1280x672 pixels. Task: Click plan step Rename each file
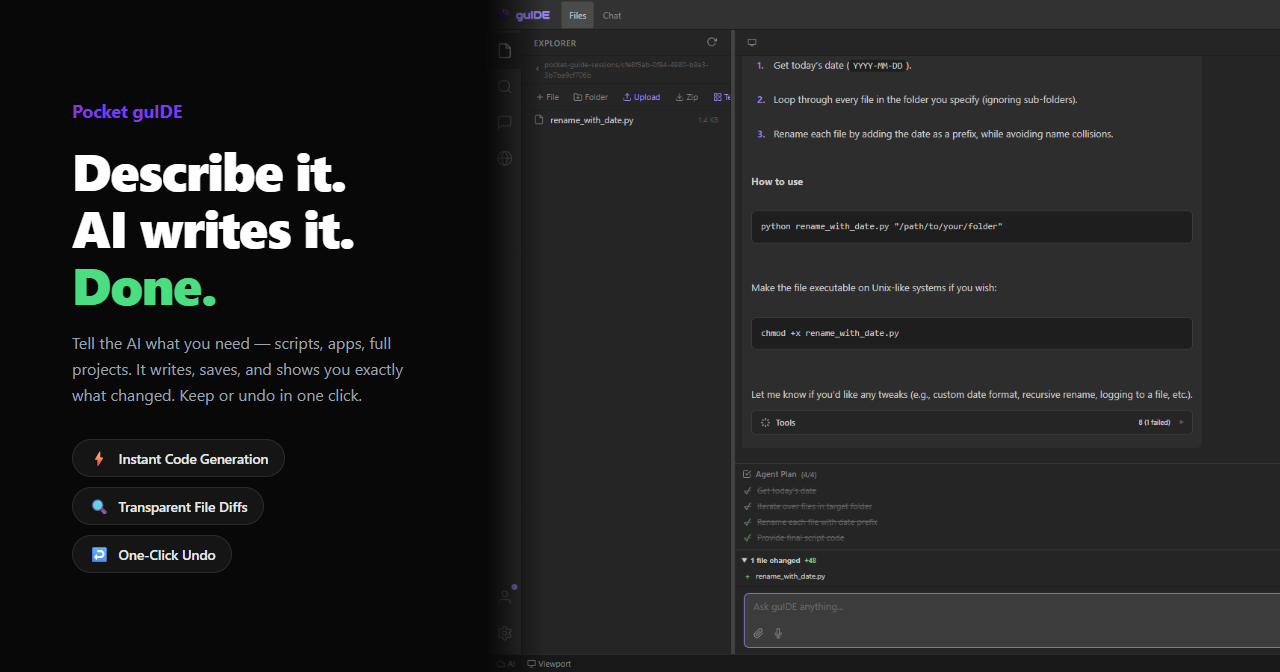pos(817,522)
